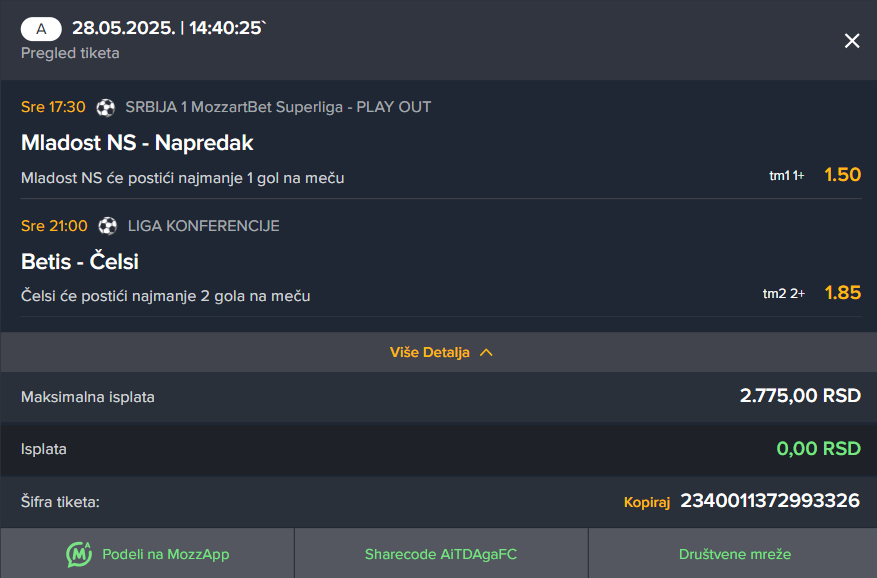Click the A badge next to the date
The height and width of the screenshot is (578, 877).
(x=41, y=29)
